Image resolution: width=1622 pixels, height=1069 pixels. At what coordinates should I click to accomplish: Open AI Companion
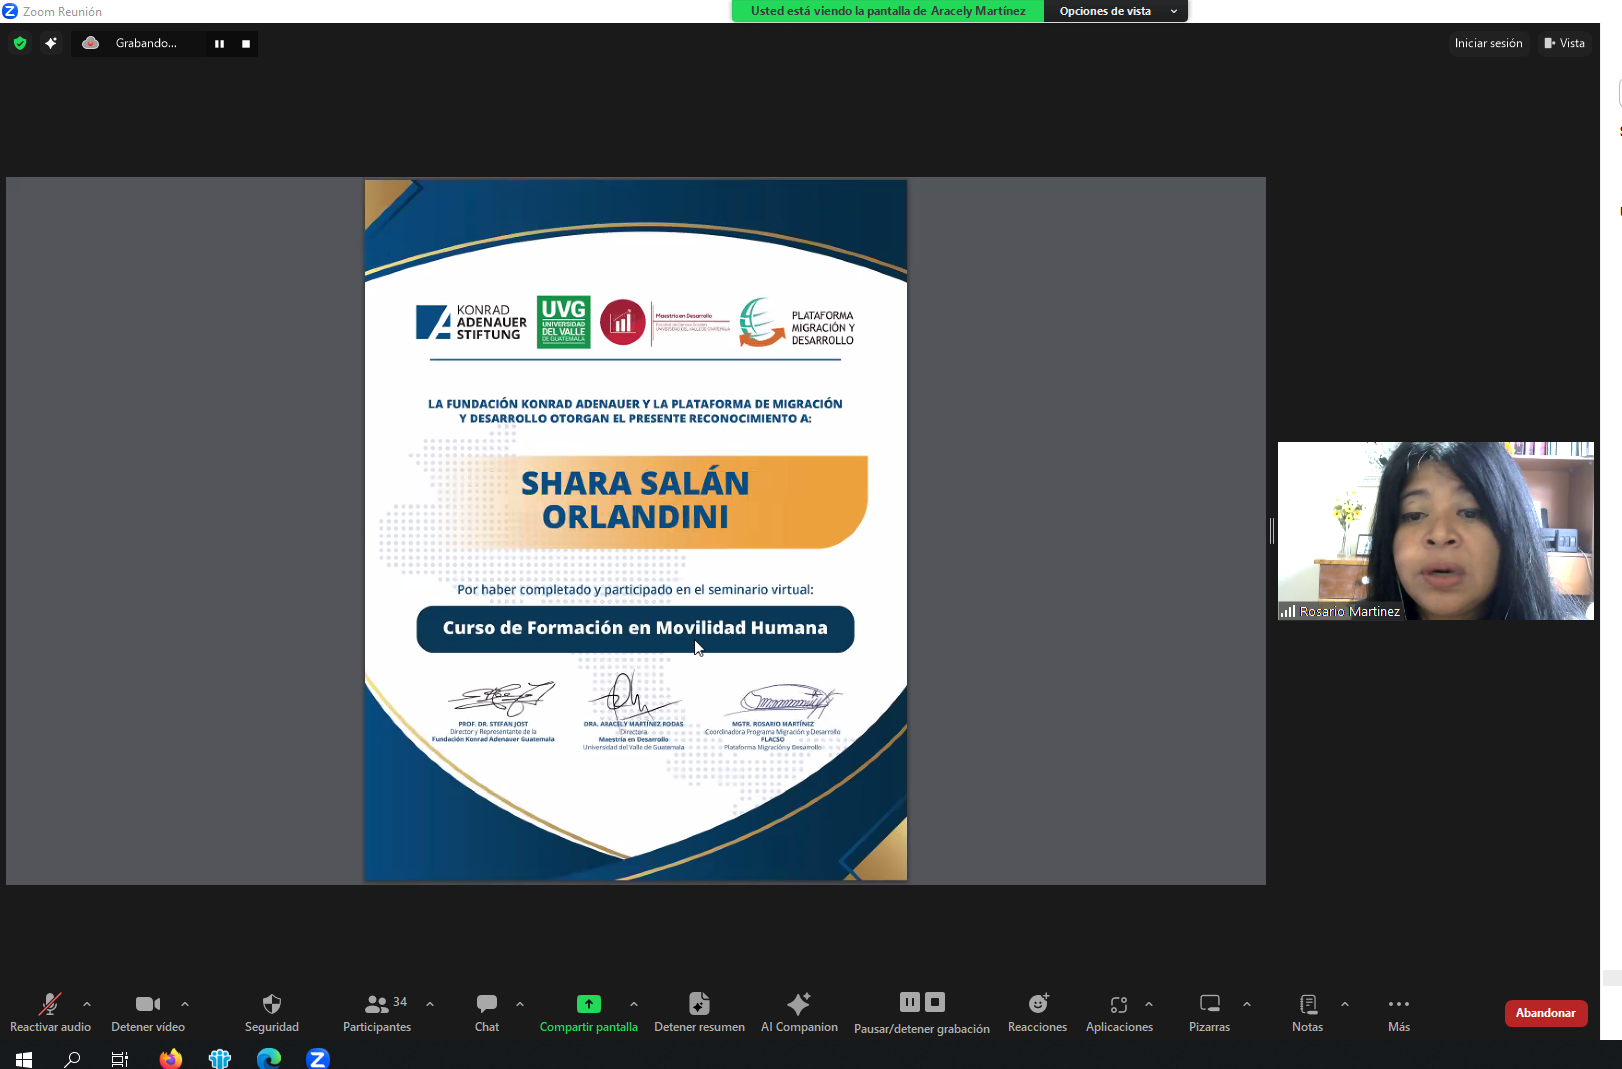[799, 1011]
